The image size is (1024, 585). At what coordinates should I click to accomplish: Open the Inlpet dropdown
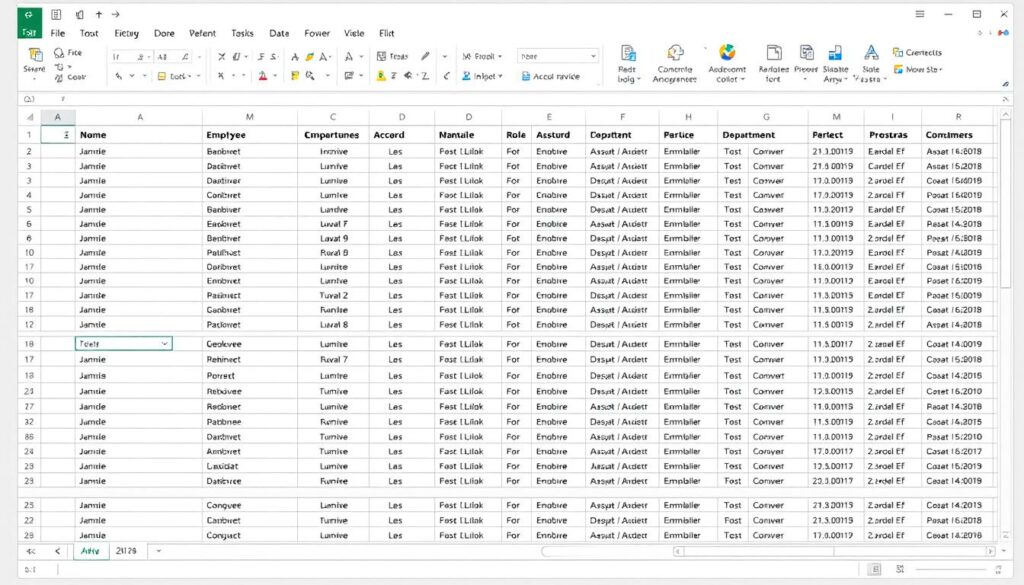click(x=482, y=76)
